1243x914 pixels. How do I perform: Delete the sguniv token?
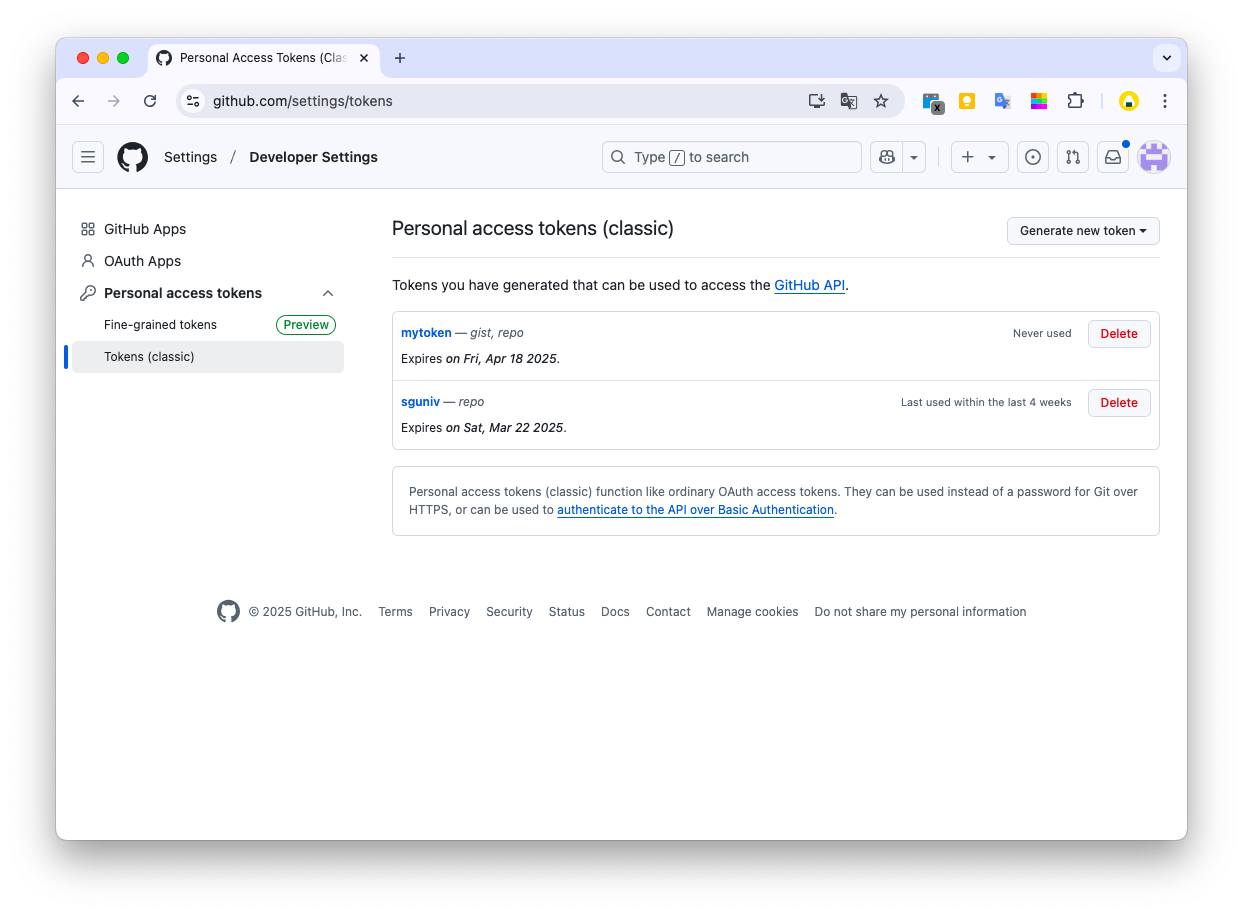click(1119, 403)
